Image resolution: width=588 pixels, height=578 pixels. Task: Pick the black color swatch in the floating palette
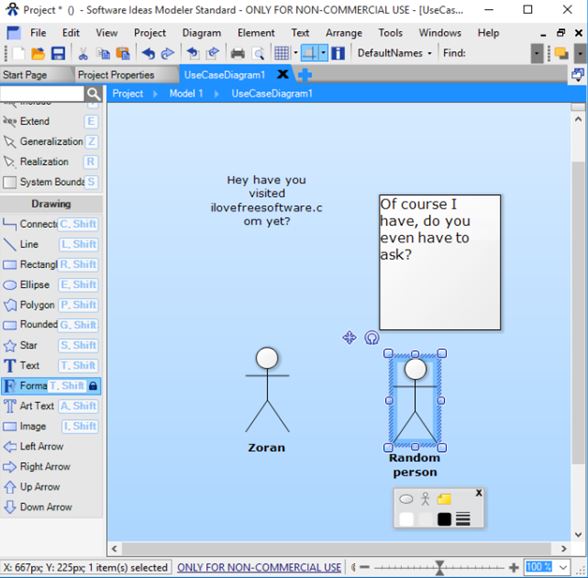click(x=444, y=519)
